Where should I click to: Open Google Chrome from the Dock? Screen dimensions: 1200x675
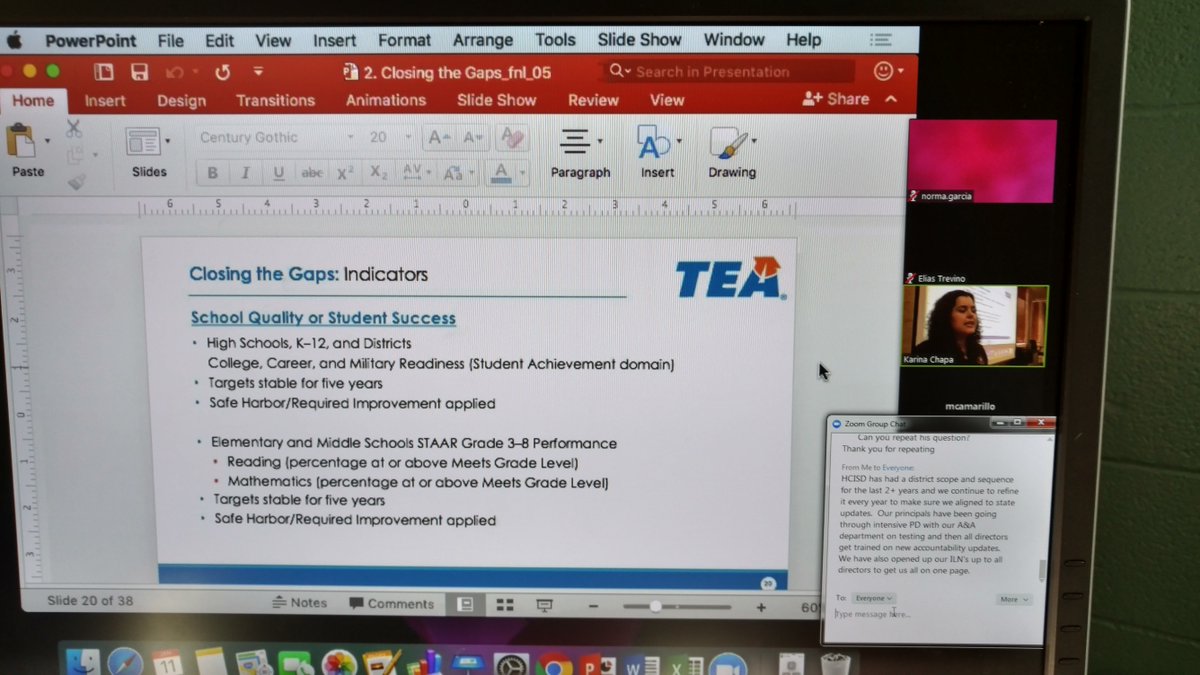[x=554, y=663]
